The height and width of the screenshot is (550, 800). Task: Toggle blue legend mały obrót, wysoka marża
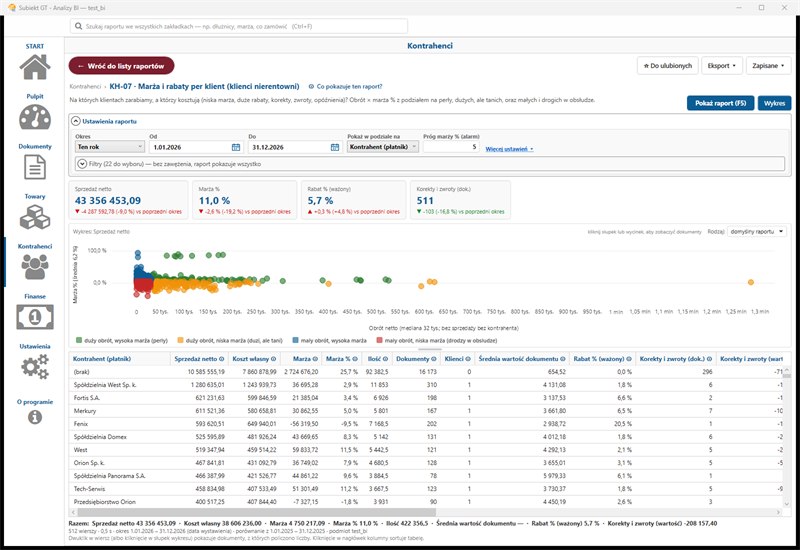click(330, 340)
